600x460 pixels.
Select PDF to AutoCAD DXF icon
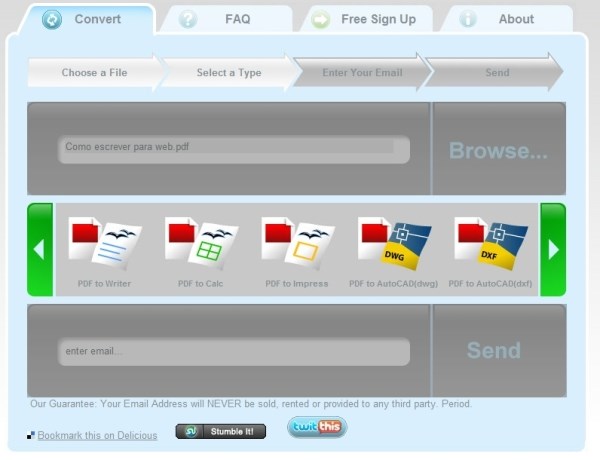point(490,244)
